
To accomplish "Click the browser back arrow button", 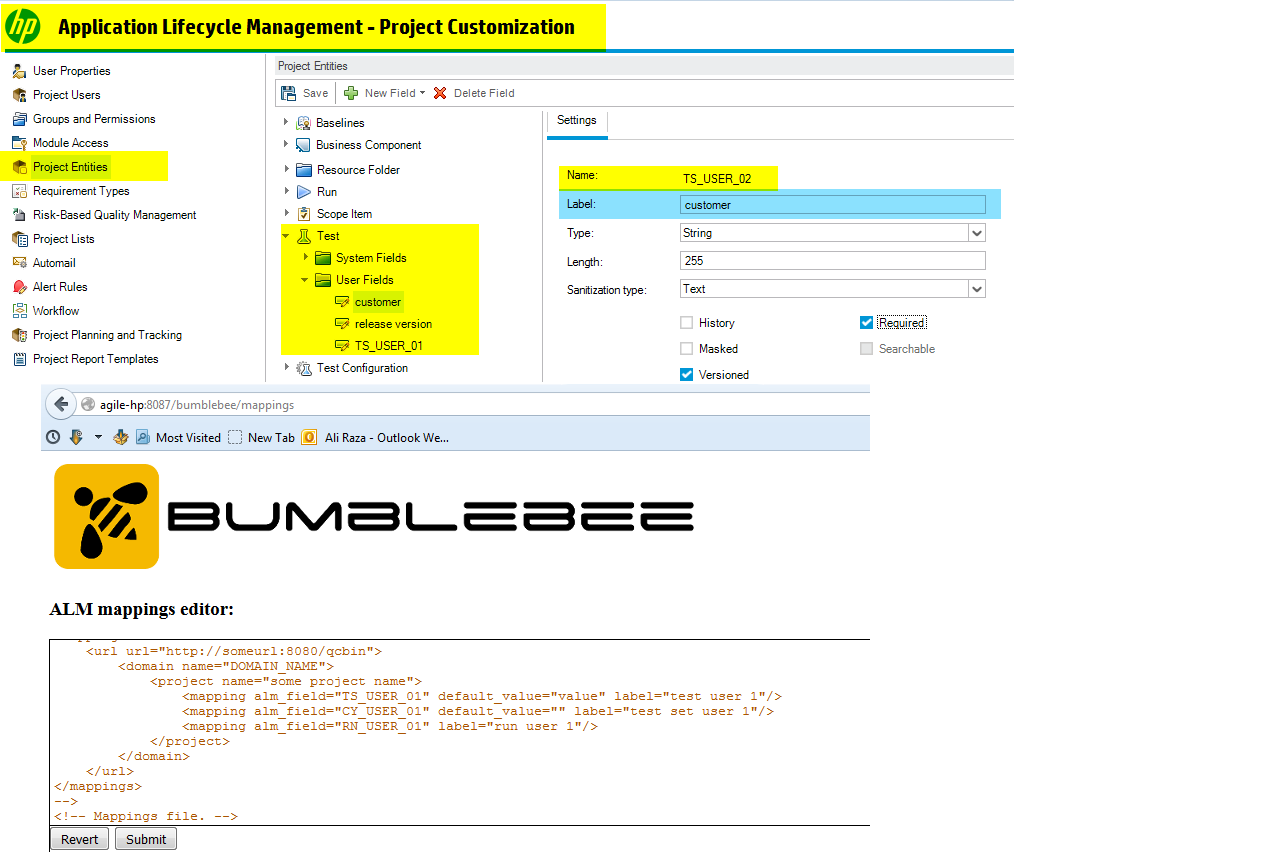I will [x=61, y=404].
